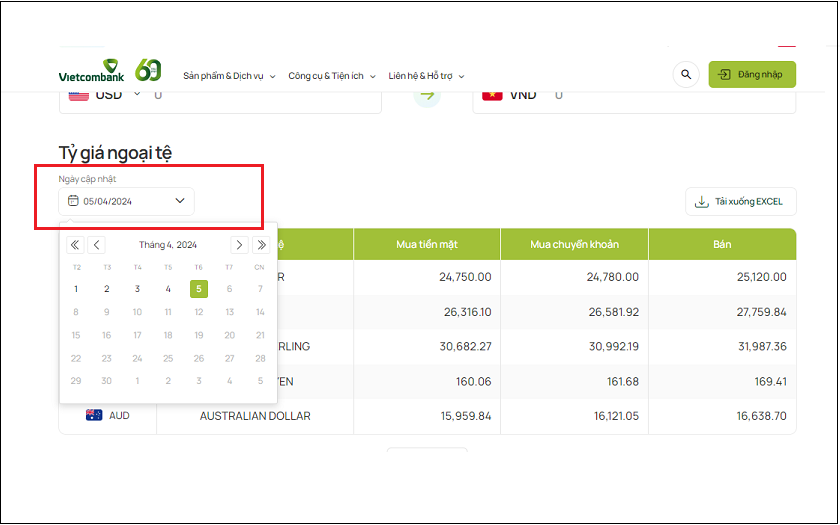The image size is (840, 525).
Task: Expand Công cụ & Tiện ích menu
Action: coord(331,76)
